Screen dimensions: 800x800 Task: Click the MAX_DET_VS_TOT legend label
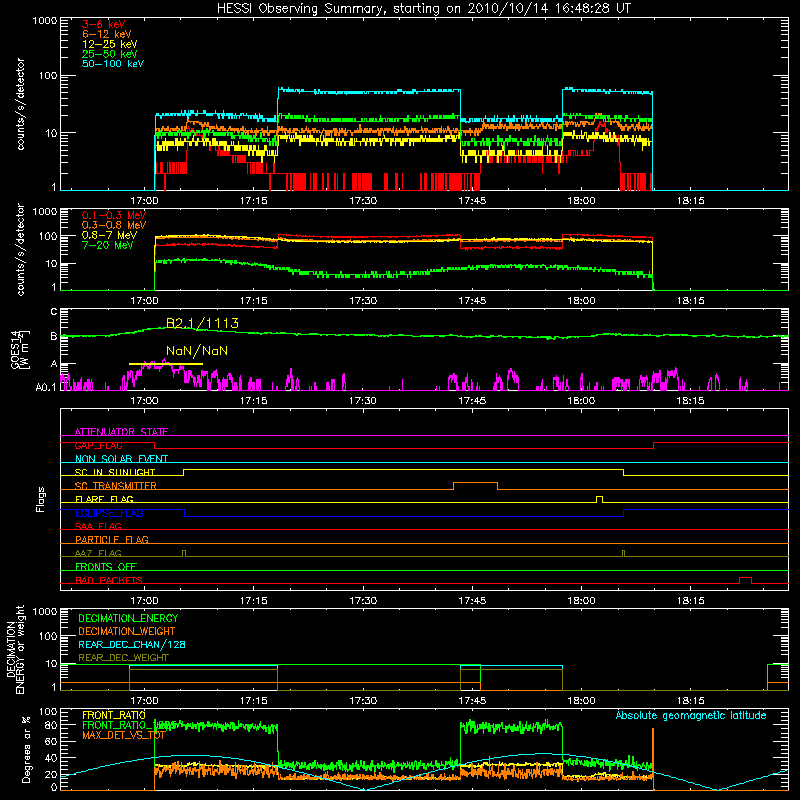[124, 735]
